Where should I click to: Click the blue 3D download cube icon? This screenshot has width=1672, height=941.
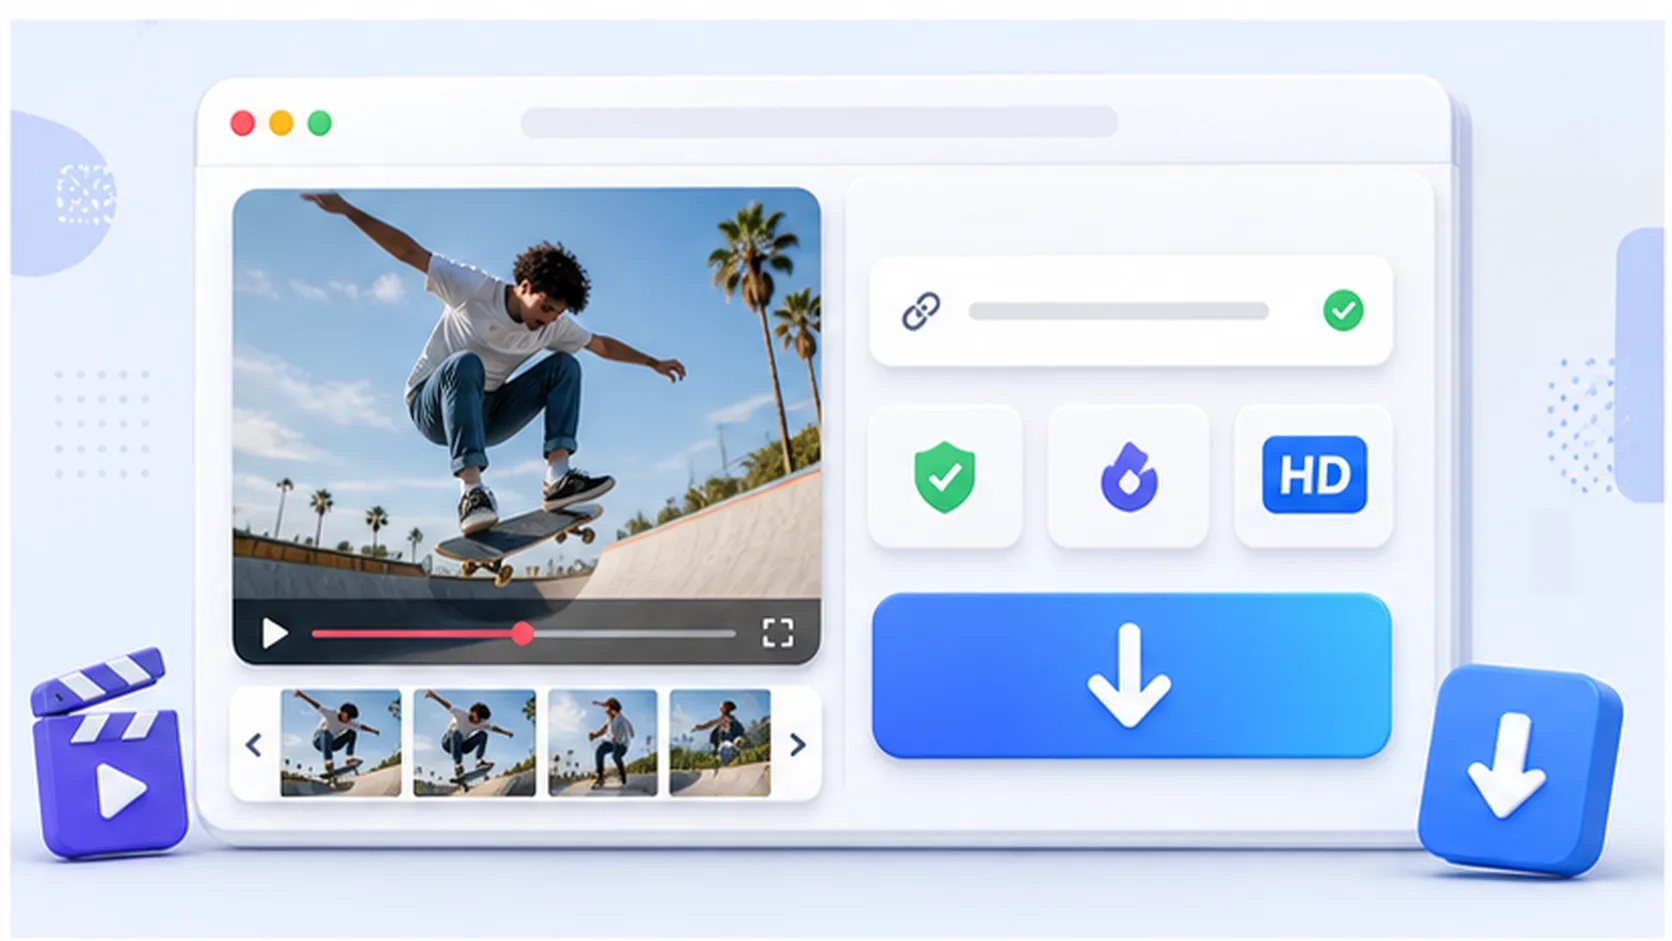(x=1519, y=771)
